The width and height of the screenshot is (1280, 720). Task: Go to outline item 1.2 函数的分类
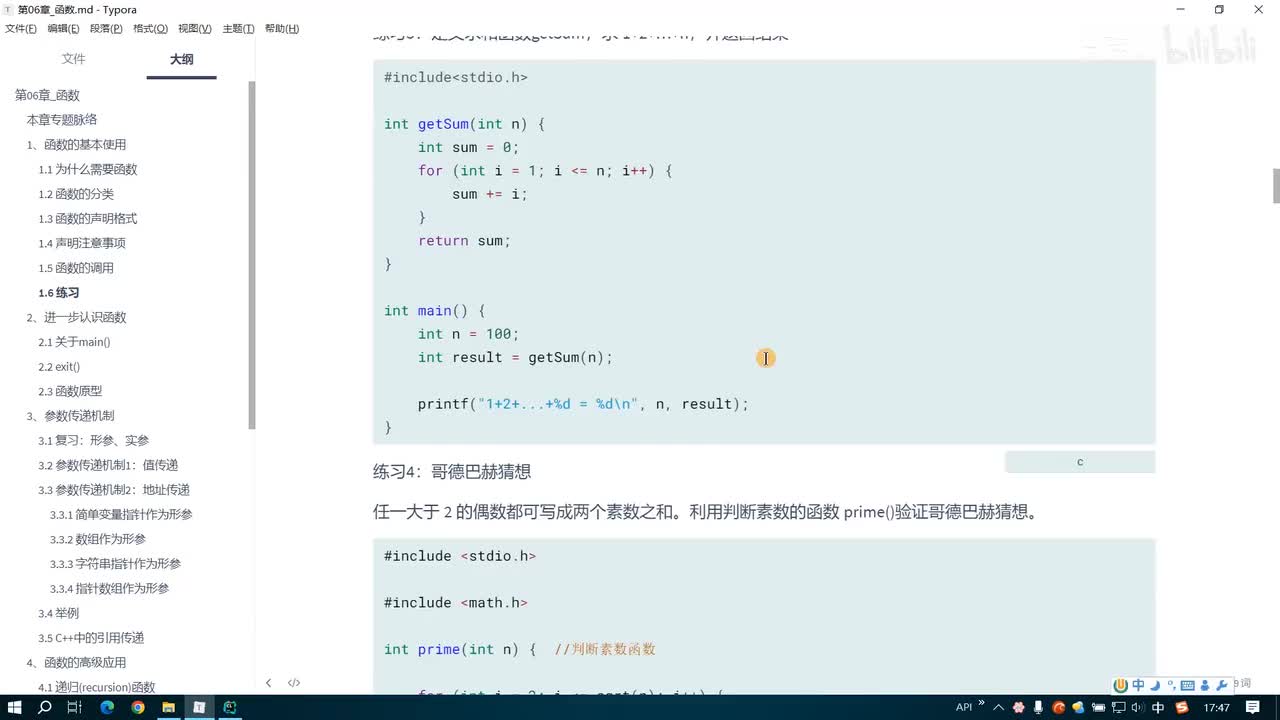[76, 194]
